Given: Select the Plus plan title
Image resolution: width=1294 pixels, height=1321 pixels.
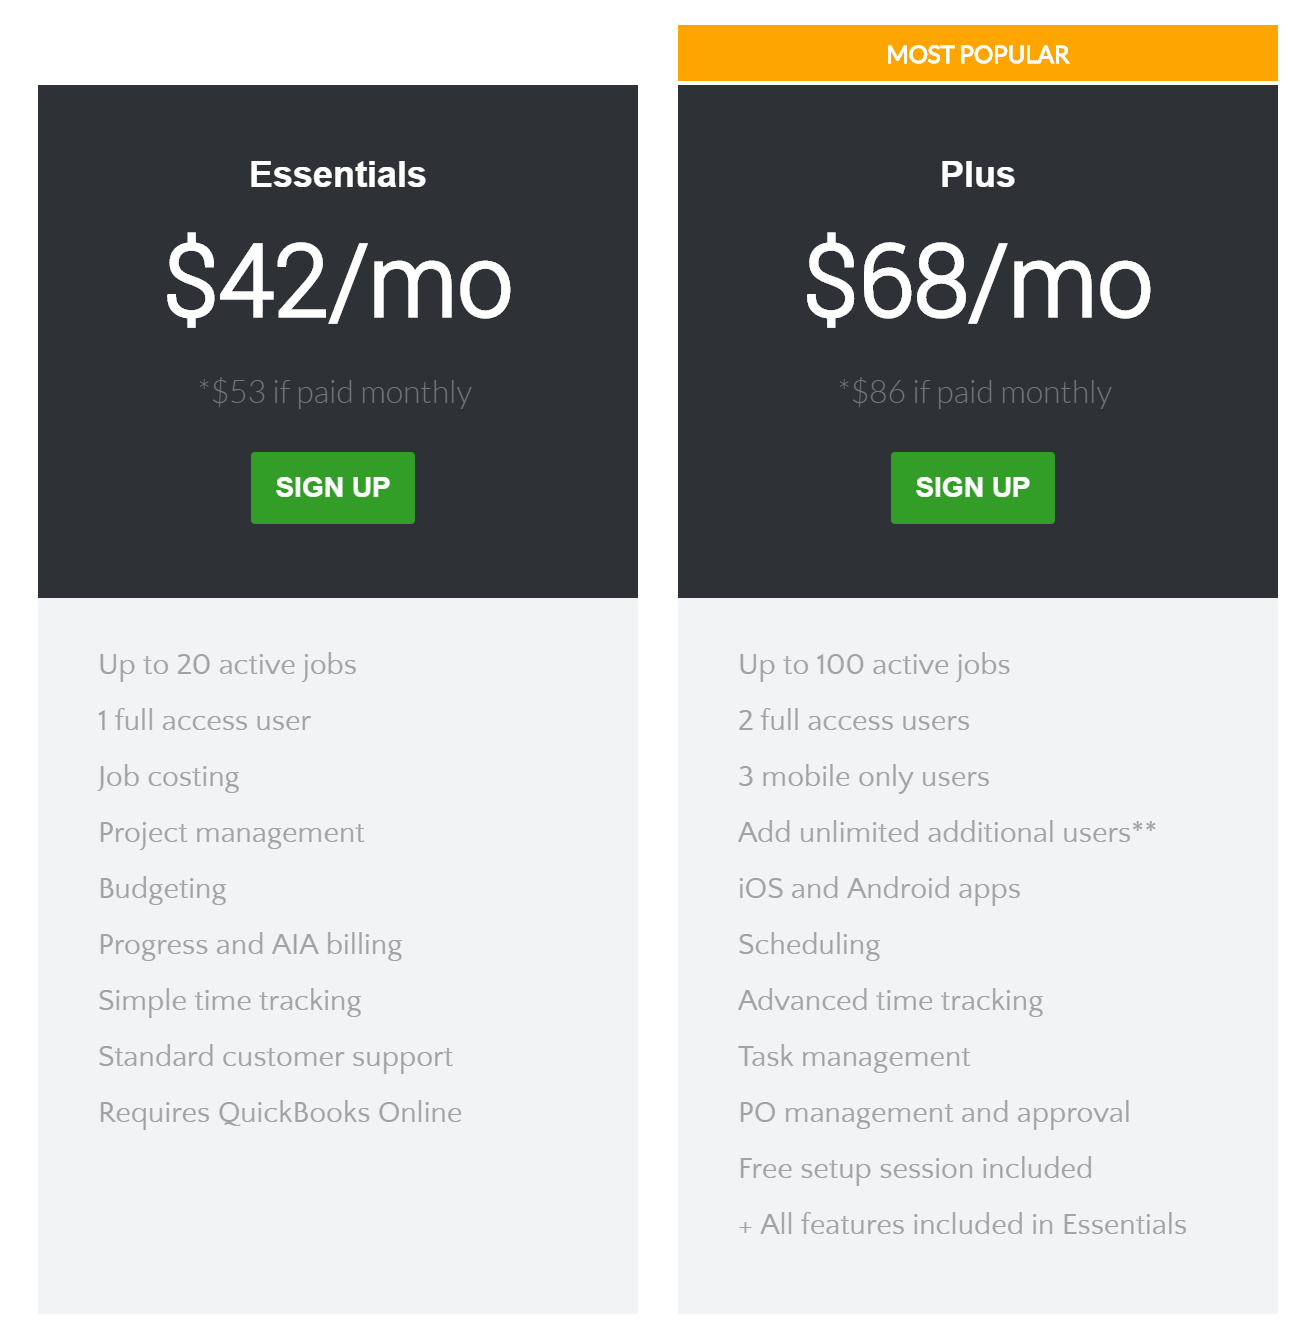Looking at the screenshot, I should coord(977,174).
